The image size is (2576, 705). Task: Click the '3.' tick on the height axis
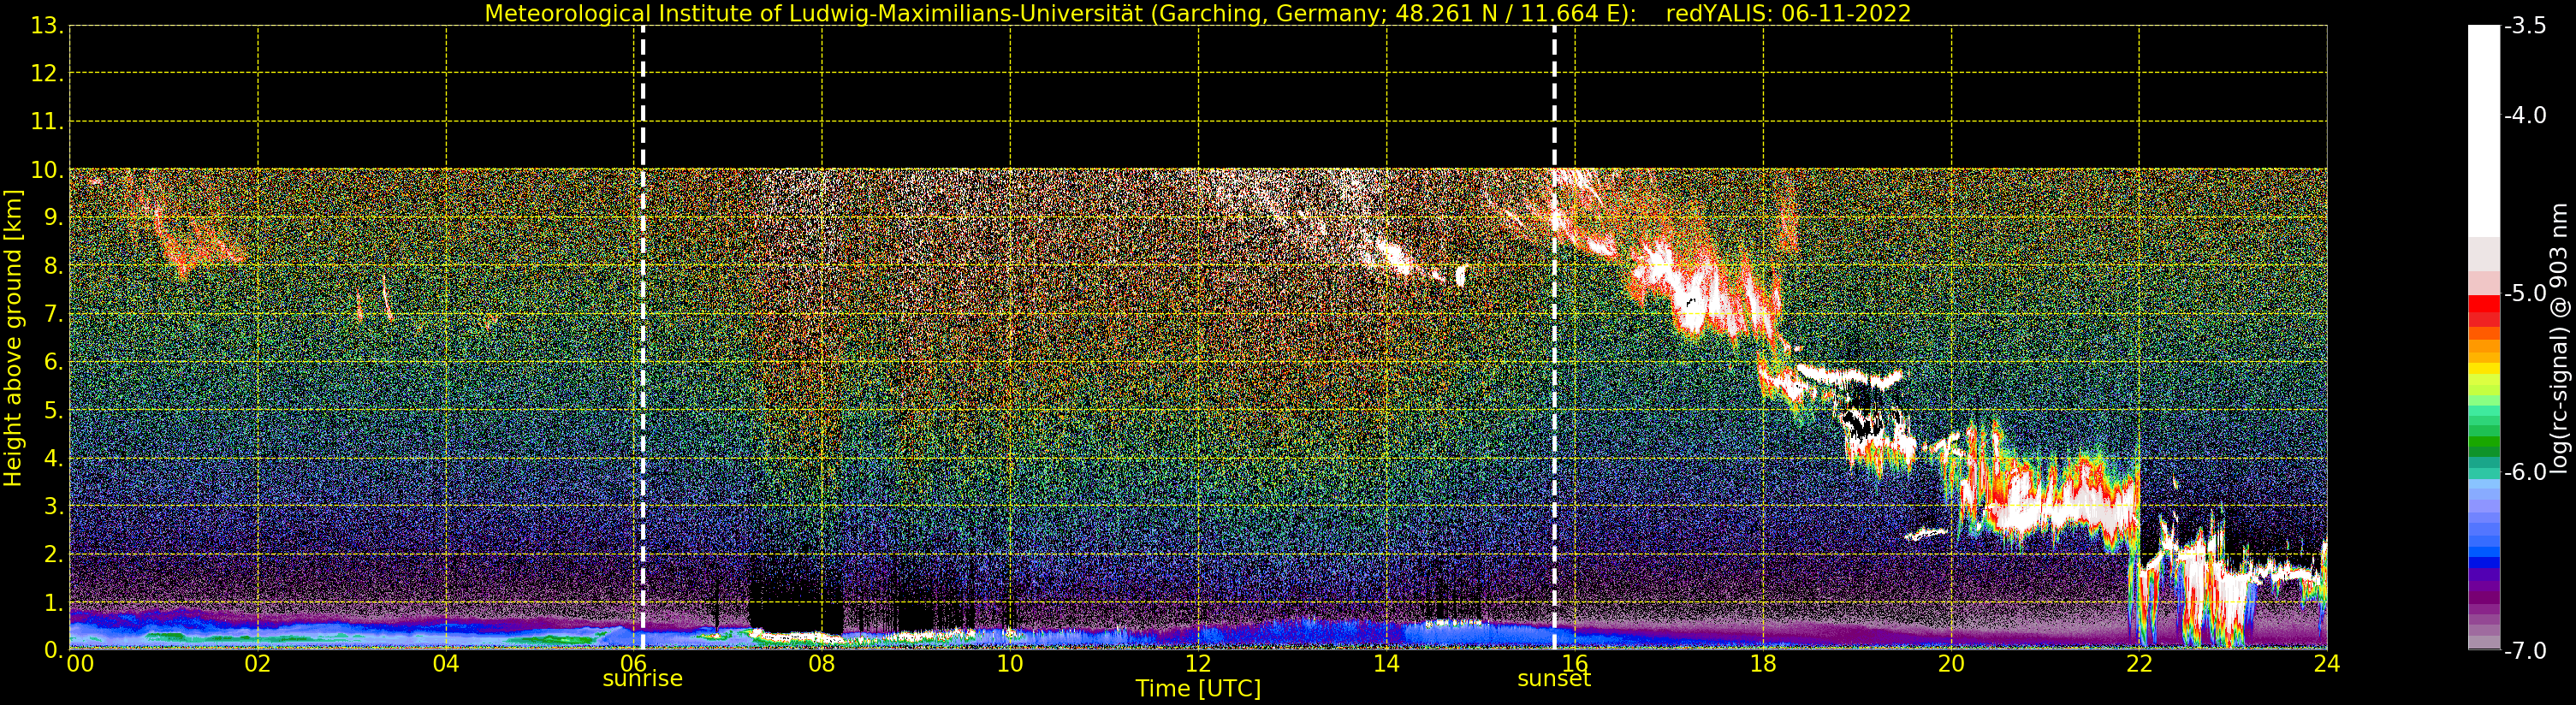[x=53, y=506]
